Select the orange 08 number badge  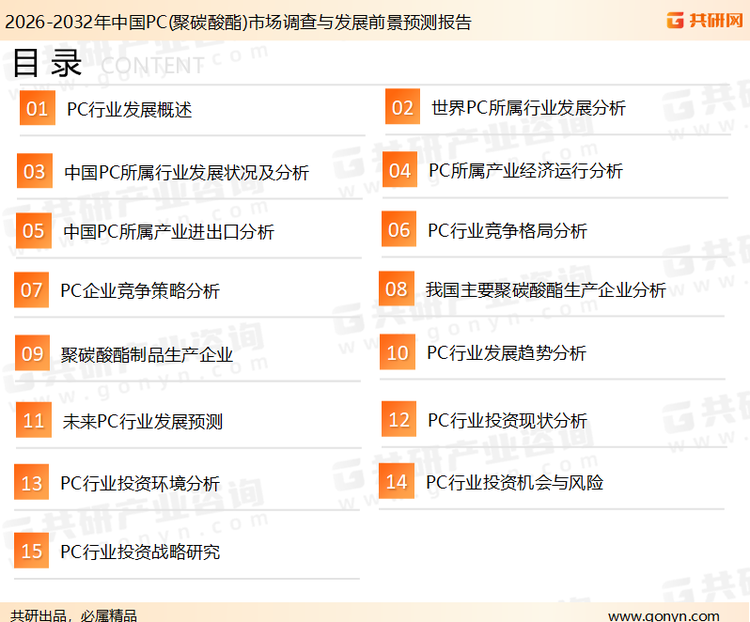(397, 289)
